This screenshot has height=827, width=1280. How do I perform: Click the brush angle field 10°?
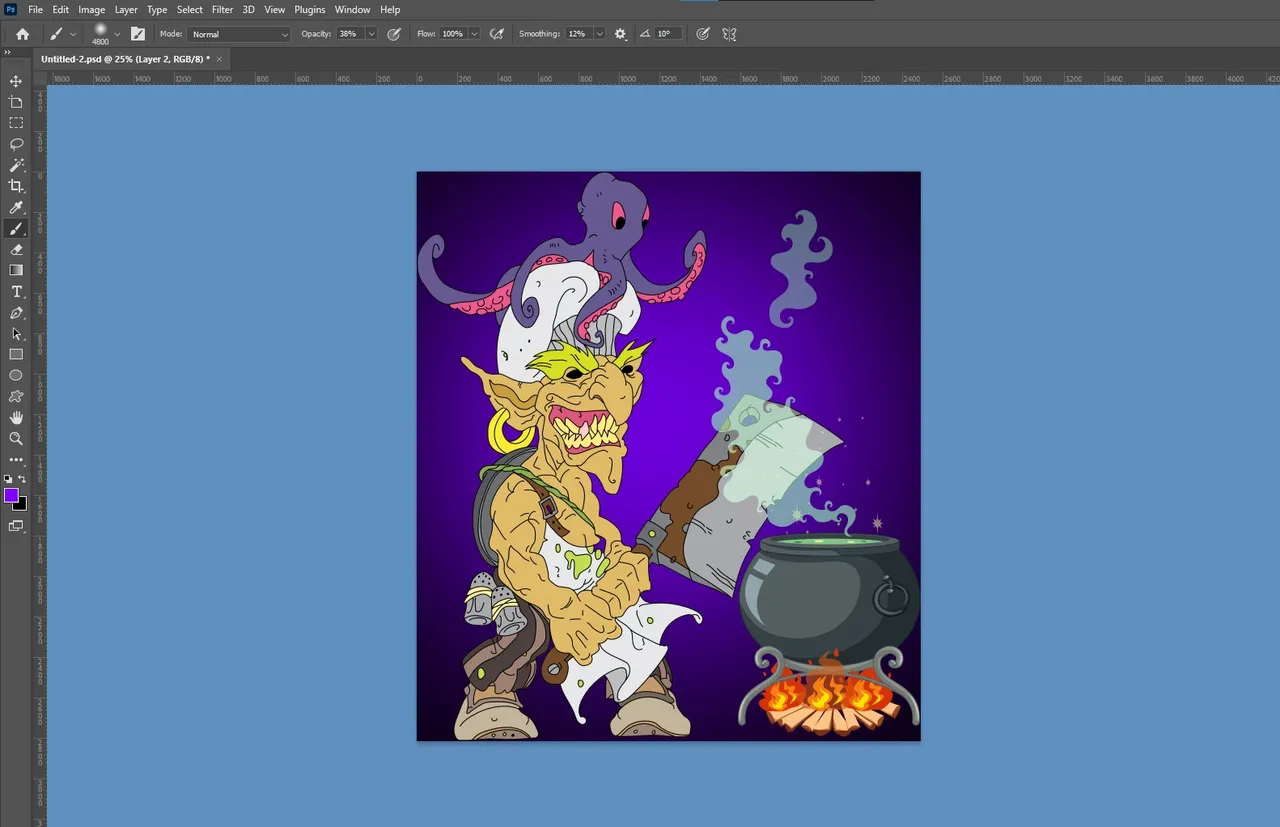click(x=667, y=34)
